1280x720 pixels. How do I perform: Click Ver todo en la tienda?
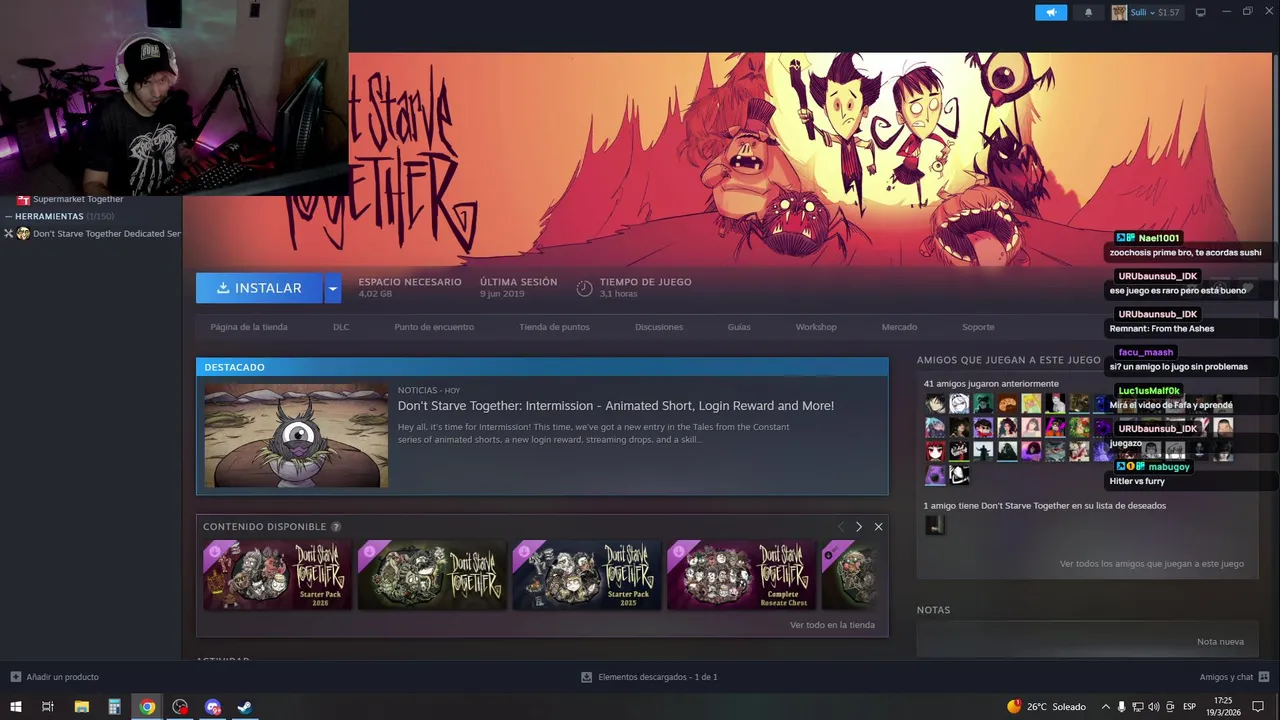[832, 625]
